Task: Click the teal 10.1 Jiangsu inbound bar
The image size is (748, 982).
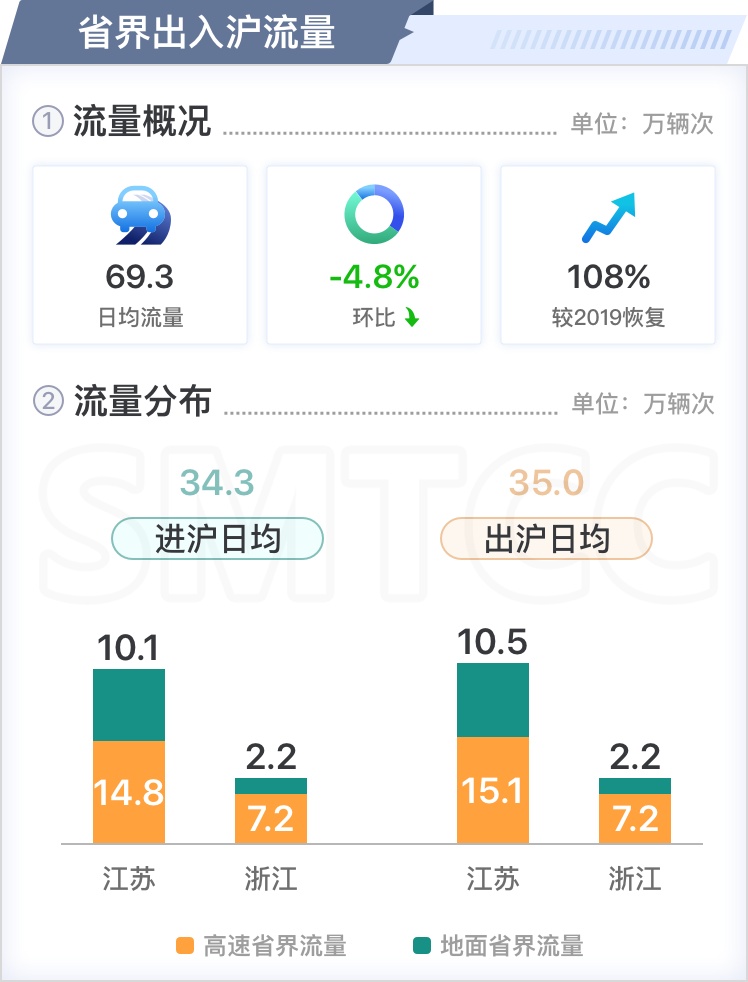Action: (x=129, y=705)
